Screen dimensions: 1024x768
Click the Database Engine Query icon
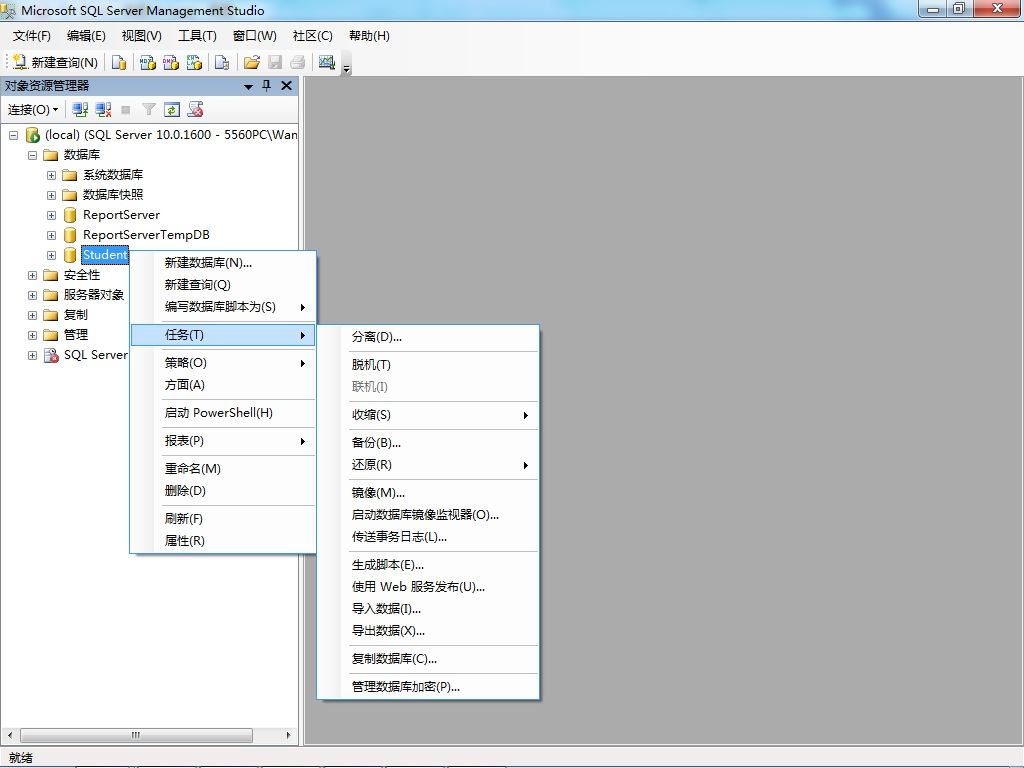119,62
